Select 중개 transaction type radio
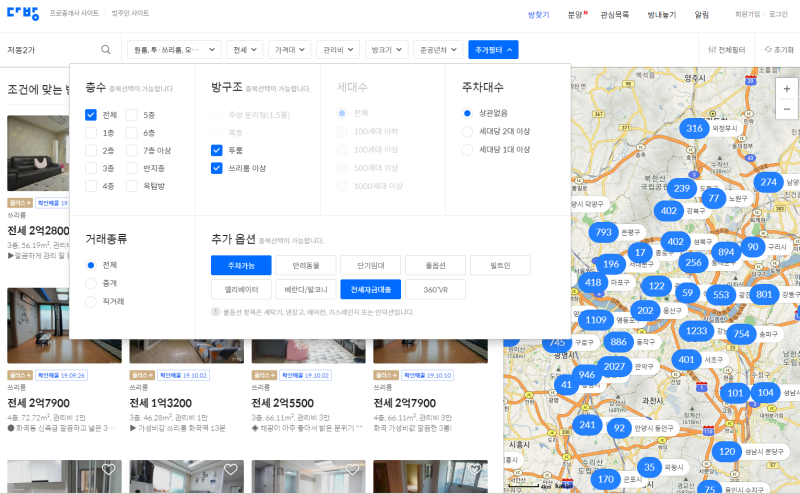The width and height of the screenshot is (800, 494). (91, 283)
